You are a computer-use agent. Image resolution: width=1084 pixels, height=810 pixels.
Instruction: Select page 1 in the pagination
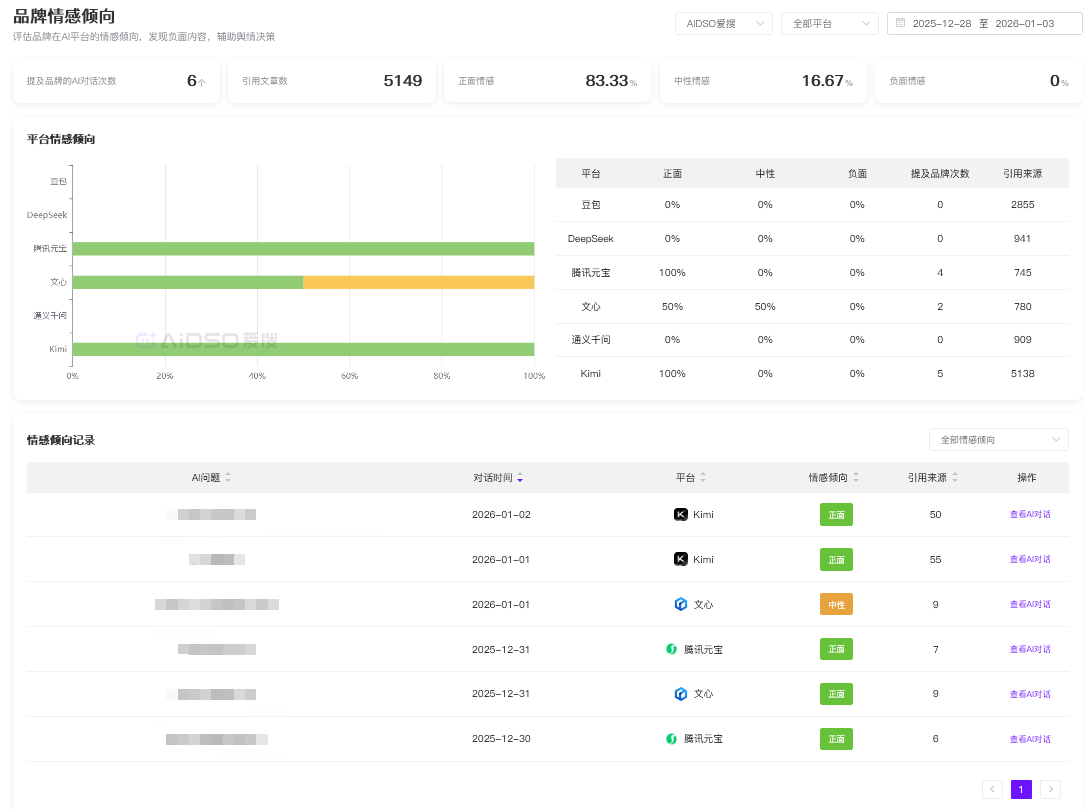(x=1021, y=789)
